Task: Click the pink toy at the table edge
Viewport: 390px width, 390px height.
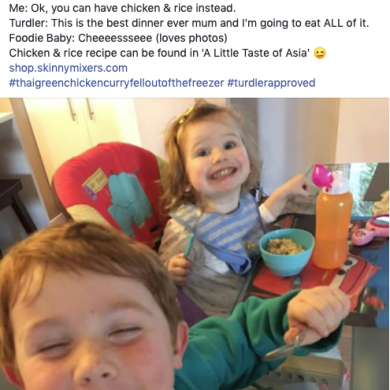Action: point(371,230)
